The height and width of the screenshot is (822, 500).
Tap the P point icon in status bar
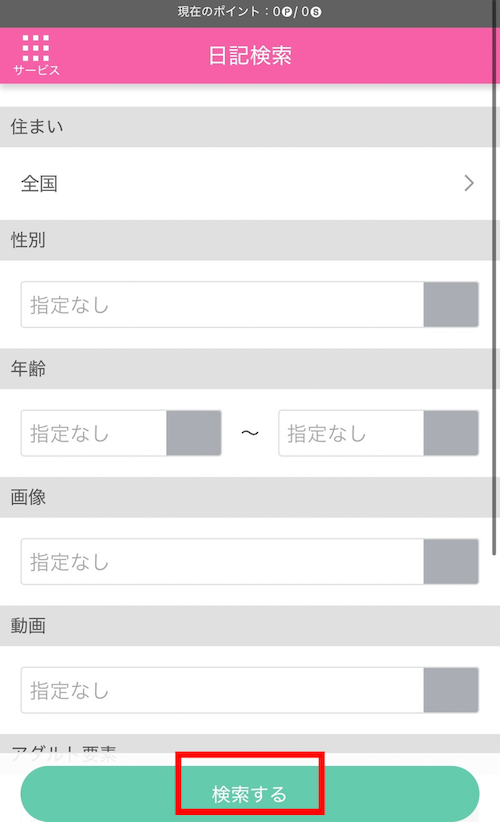(x=287, y=12)
